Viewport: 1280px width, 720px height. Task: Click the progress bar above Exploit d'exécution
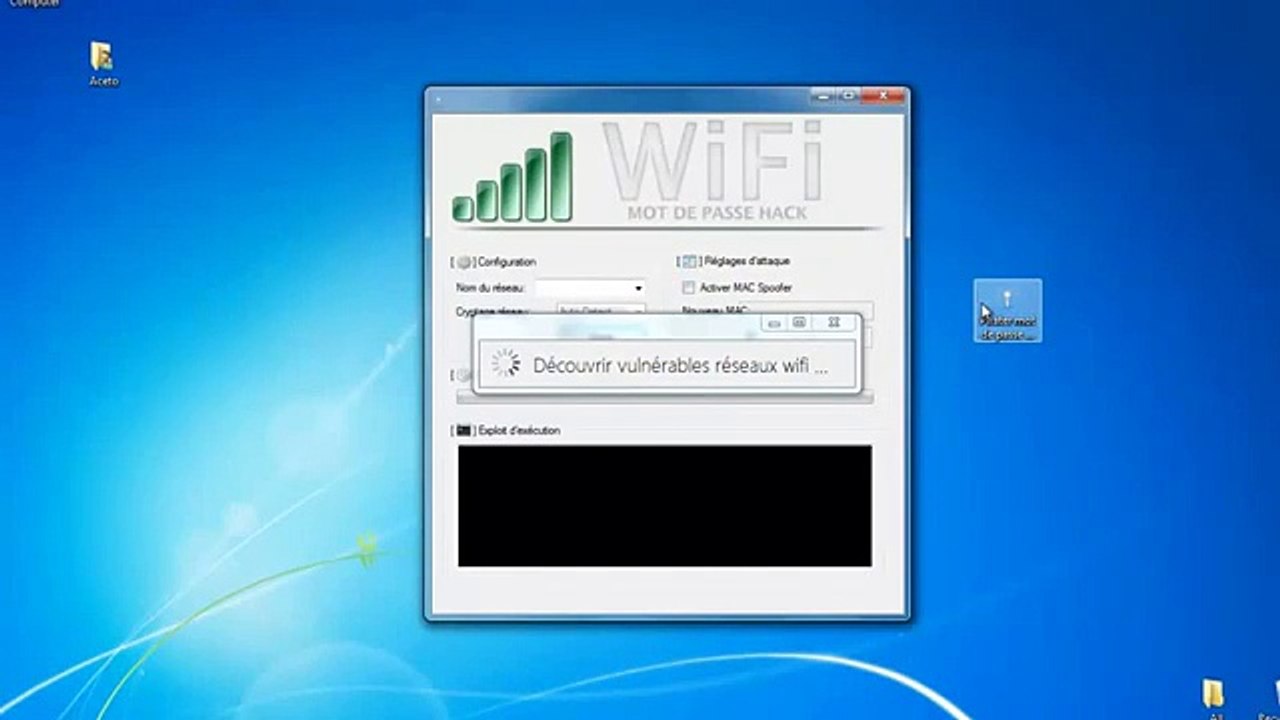(665, 397)
